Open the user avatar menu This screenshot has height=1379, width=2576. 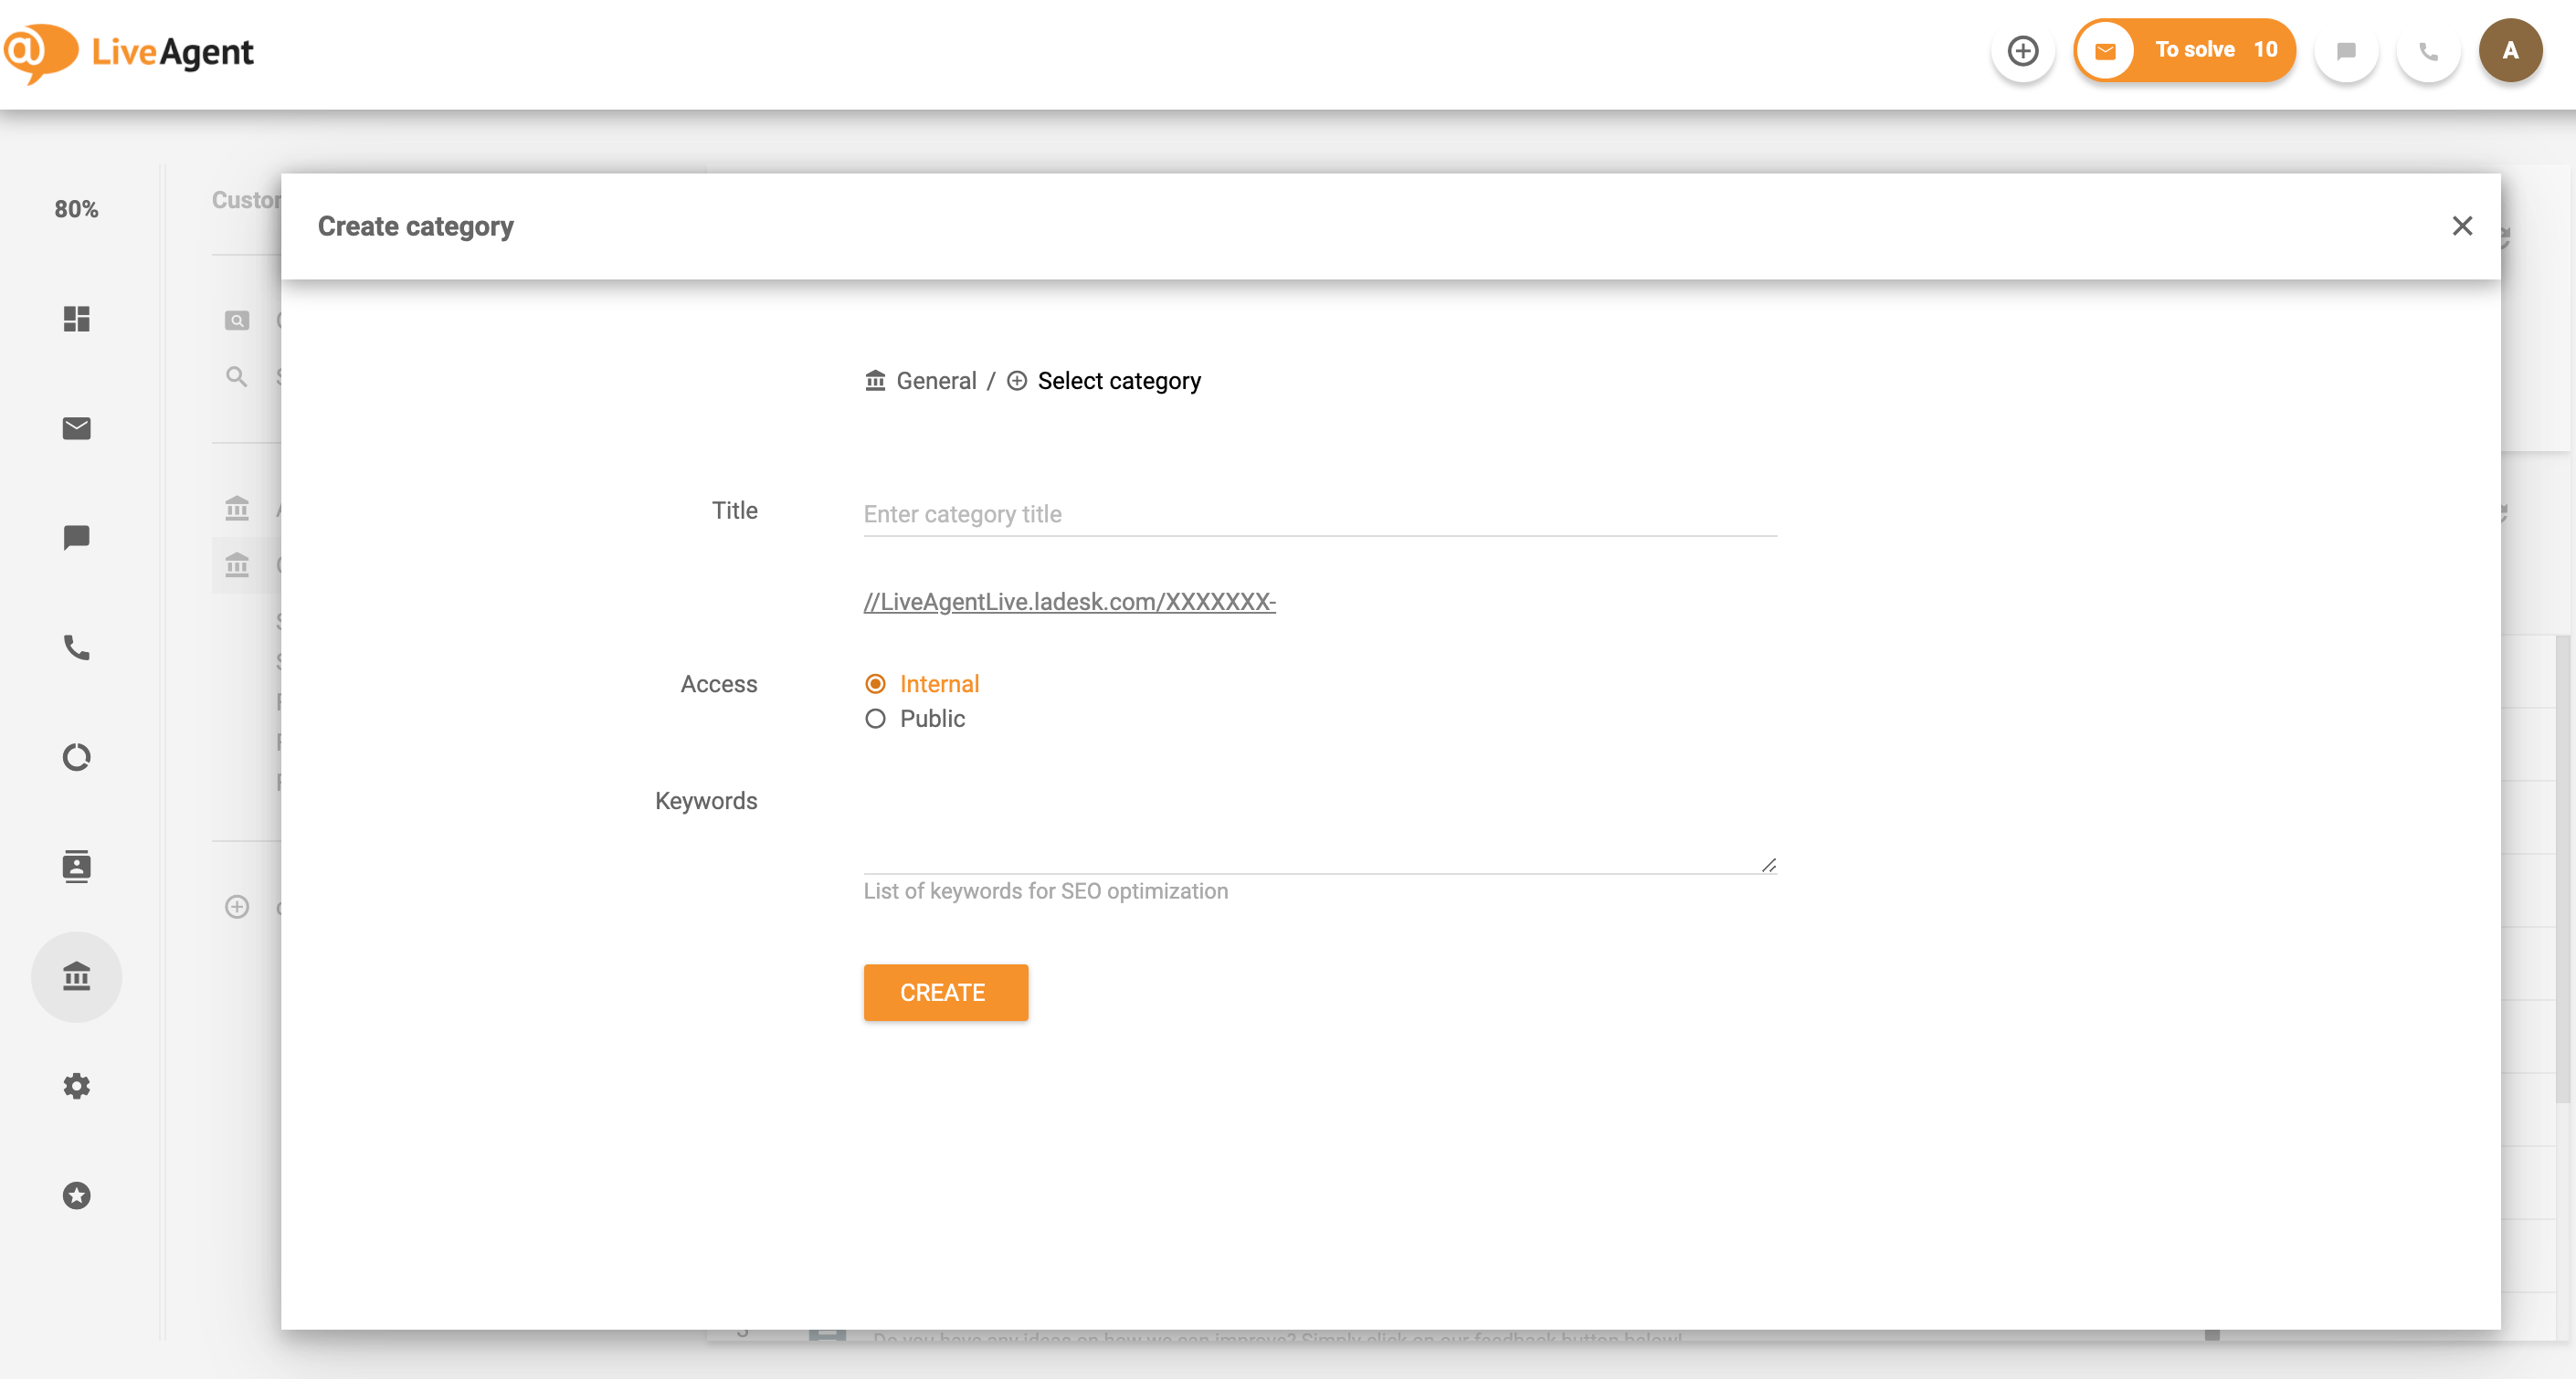pyautogui.click(x=2510, y=50)
